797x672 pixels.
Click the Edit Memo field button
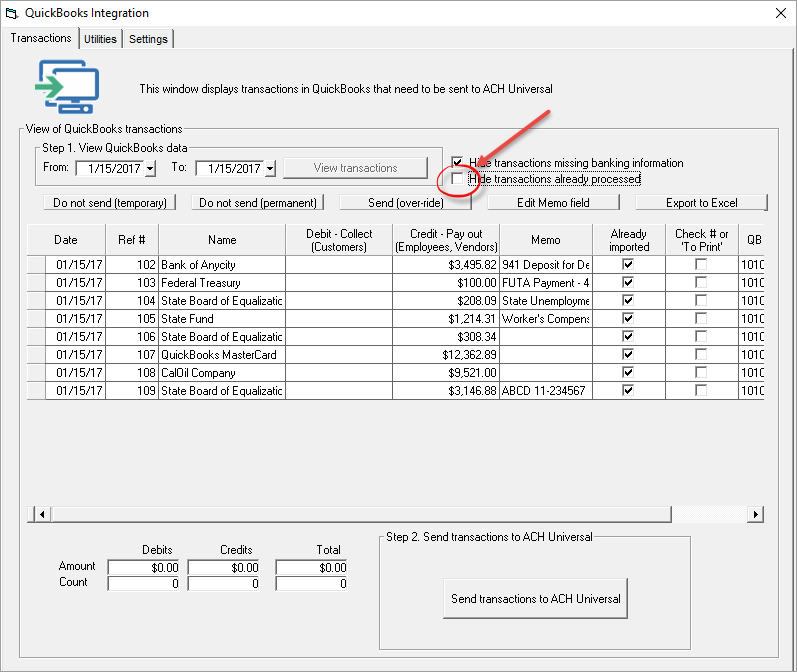click(x=554, y=203)
